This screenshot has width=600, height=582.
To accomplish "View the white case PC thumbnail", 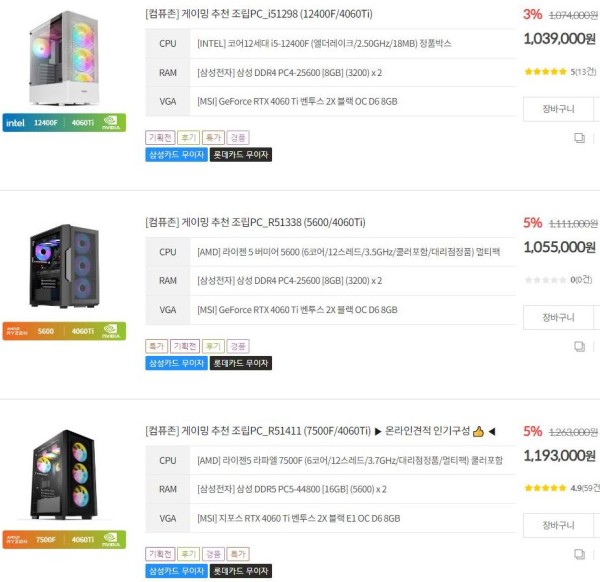I will tap(64, 58).
